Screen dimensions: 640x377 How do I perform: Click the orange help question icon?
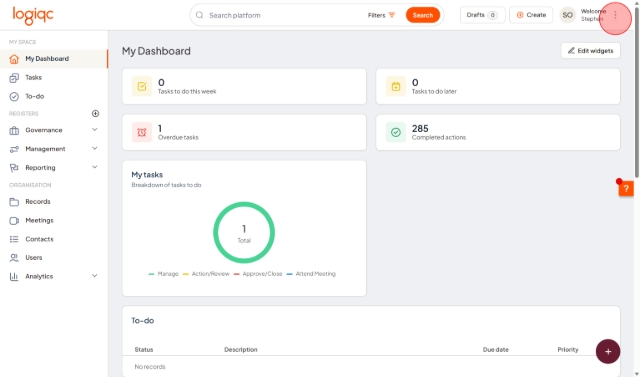(626, 188)
